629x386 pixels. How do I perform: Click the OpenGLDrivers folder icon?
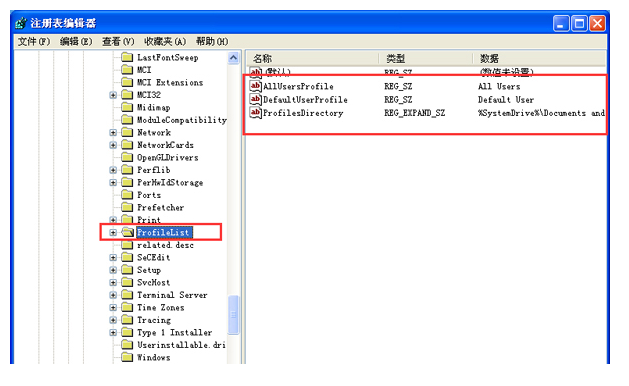pyautogui.click(x=127, y=157)
